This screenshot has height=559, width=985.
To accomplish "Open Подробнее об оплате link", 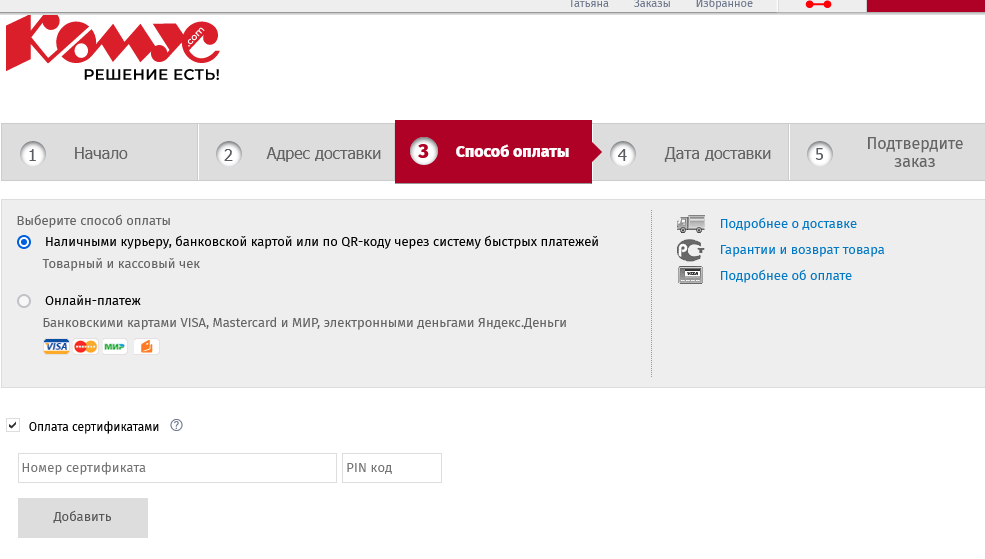I will pyautogui.click(x=785, y=276).
